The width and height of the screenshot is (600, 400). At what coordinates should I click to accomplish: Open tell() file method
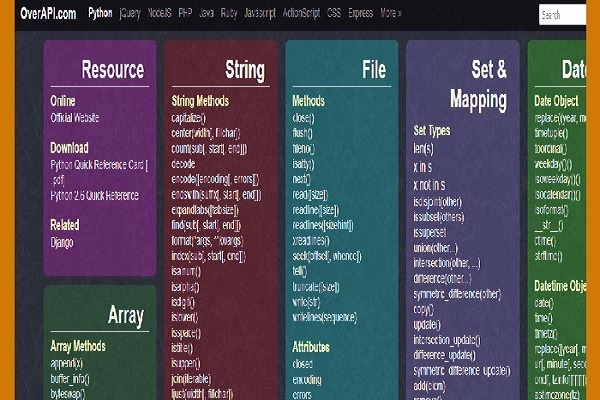[x=300, y=271]
